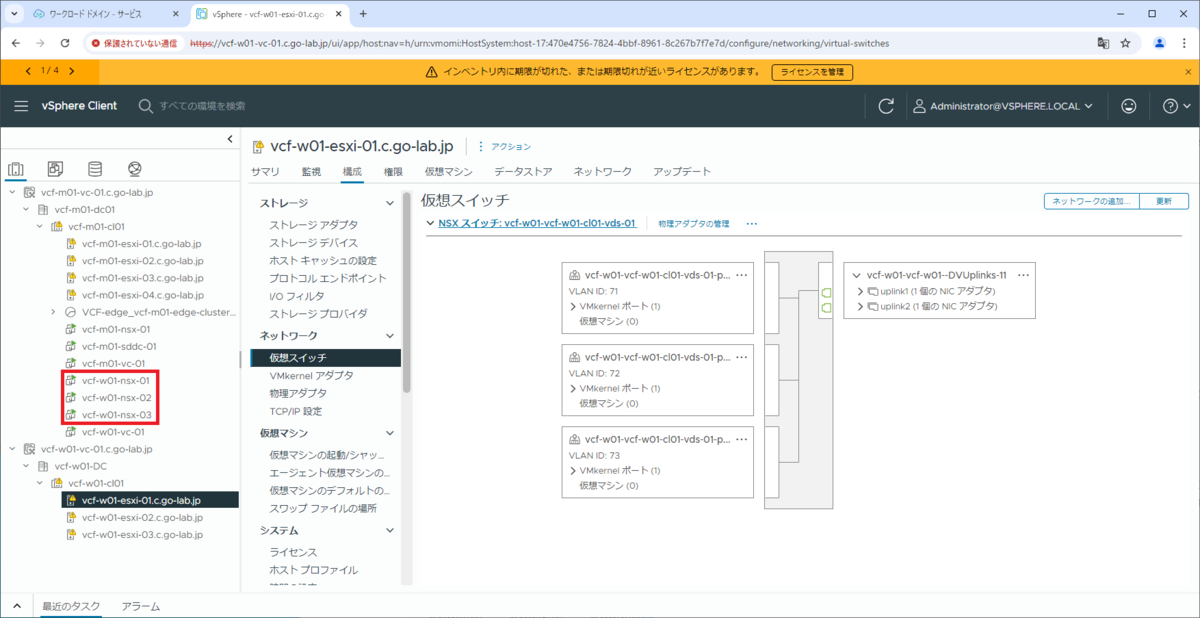Screen dimensions: 1200x618
Task: Collapse vcf-w01-DC datacenter node
Action: pos(26,466)
